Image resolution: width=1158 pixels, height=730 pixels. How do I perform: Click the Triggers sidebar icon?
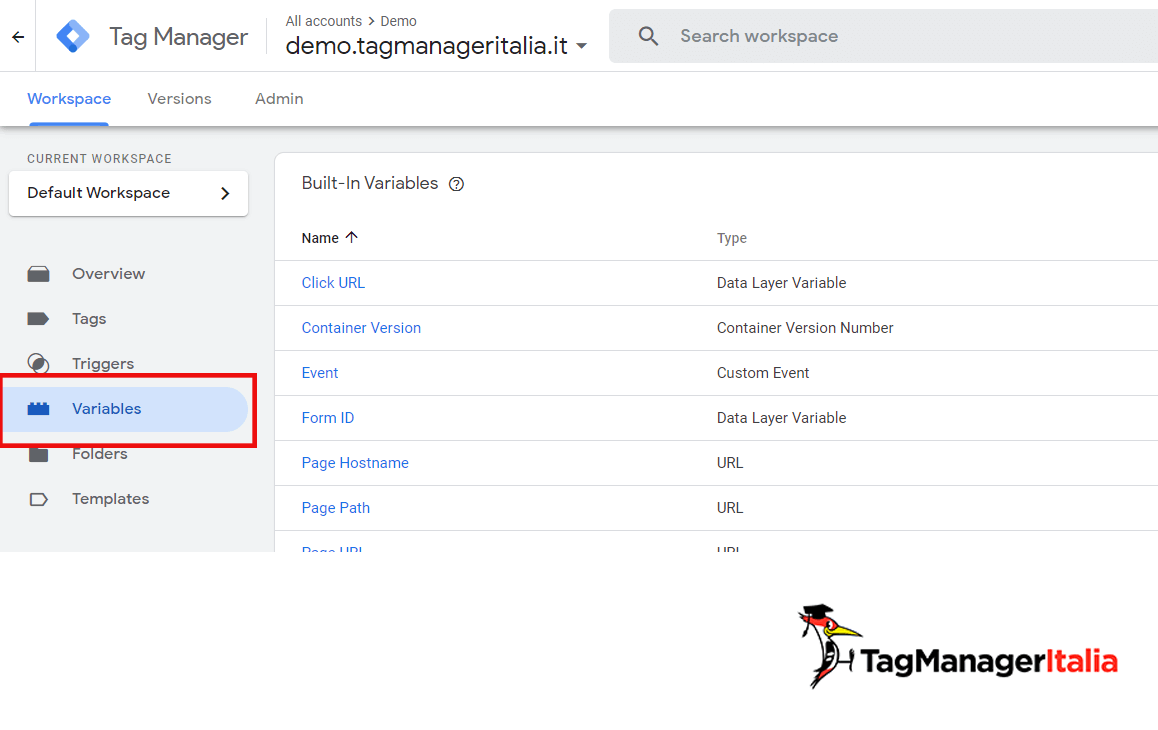pyautogui.click(x=38, y=364)
